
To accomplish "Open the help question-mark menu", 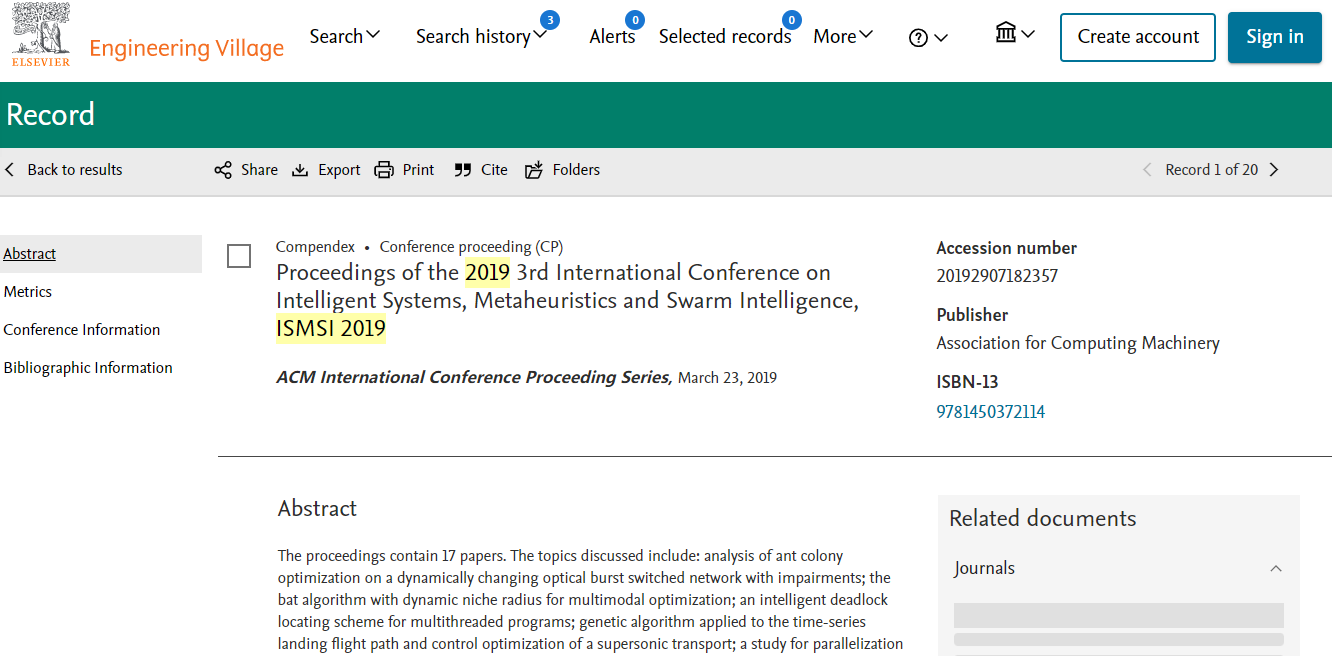I will click(x=928, y=37).
